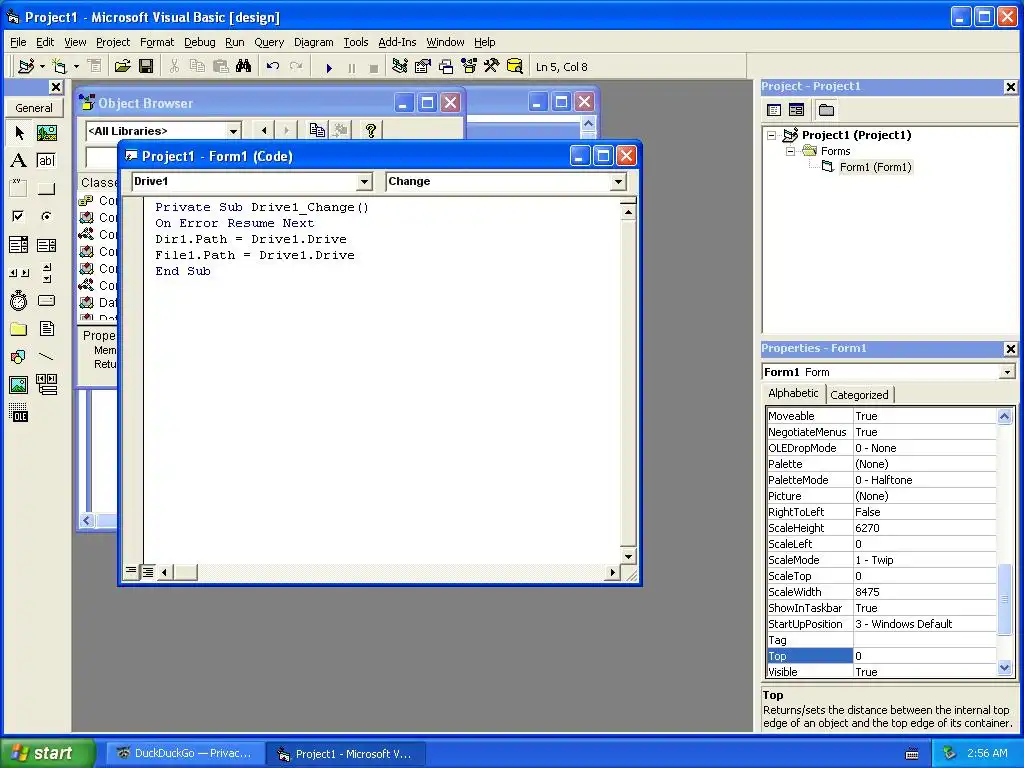
Task: Switch to Procedure View in the code window
Action: [x=131, y=572]
